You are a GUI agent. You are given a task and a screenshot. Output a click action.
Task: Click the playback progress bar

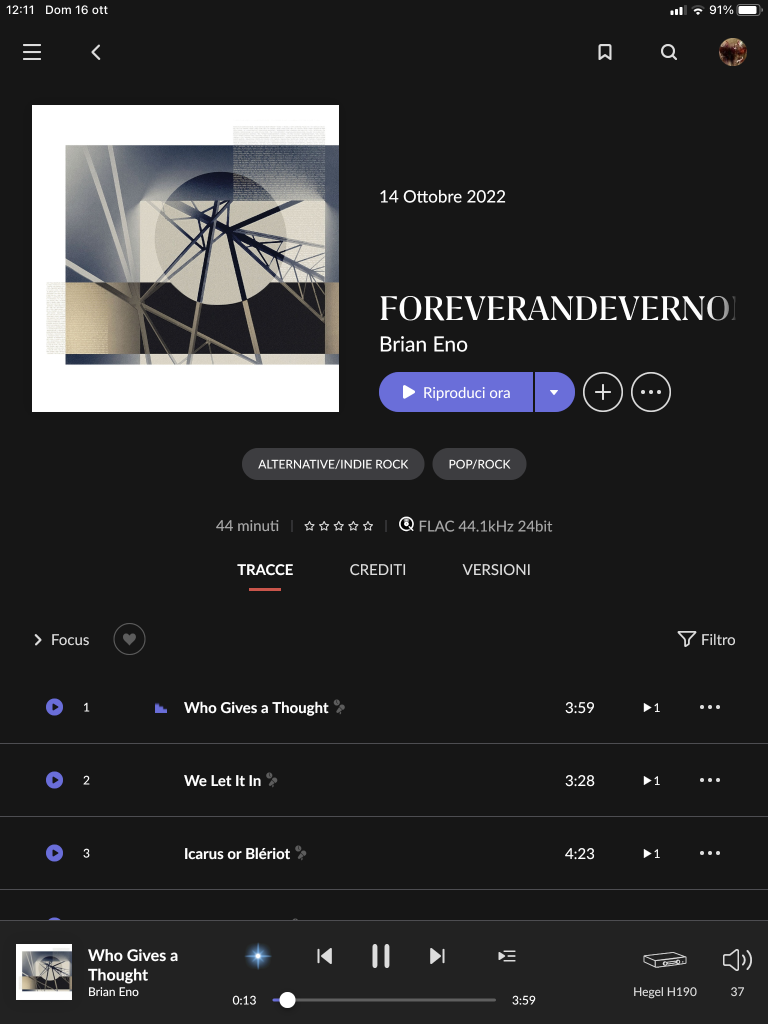(385, 1000)
